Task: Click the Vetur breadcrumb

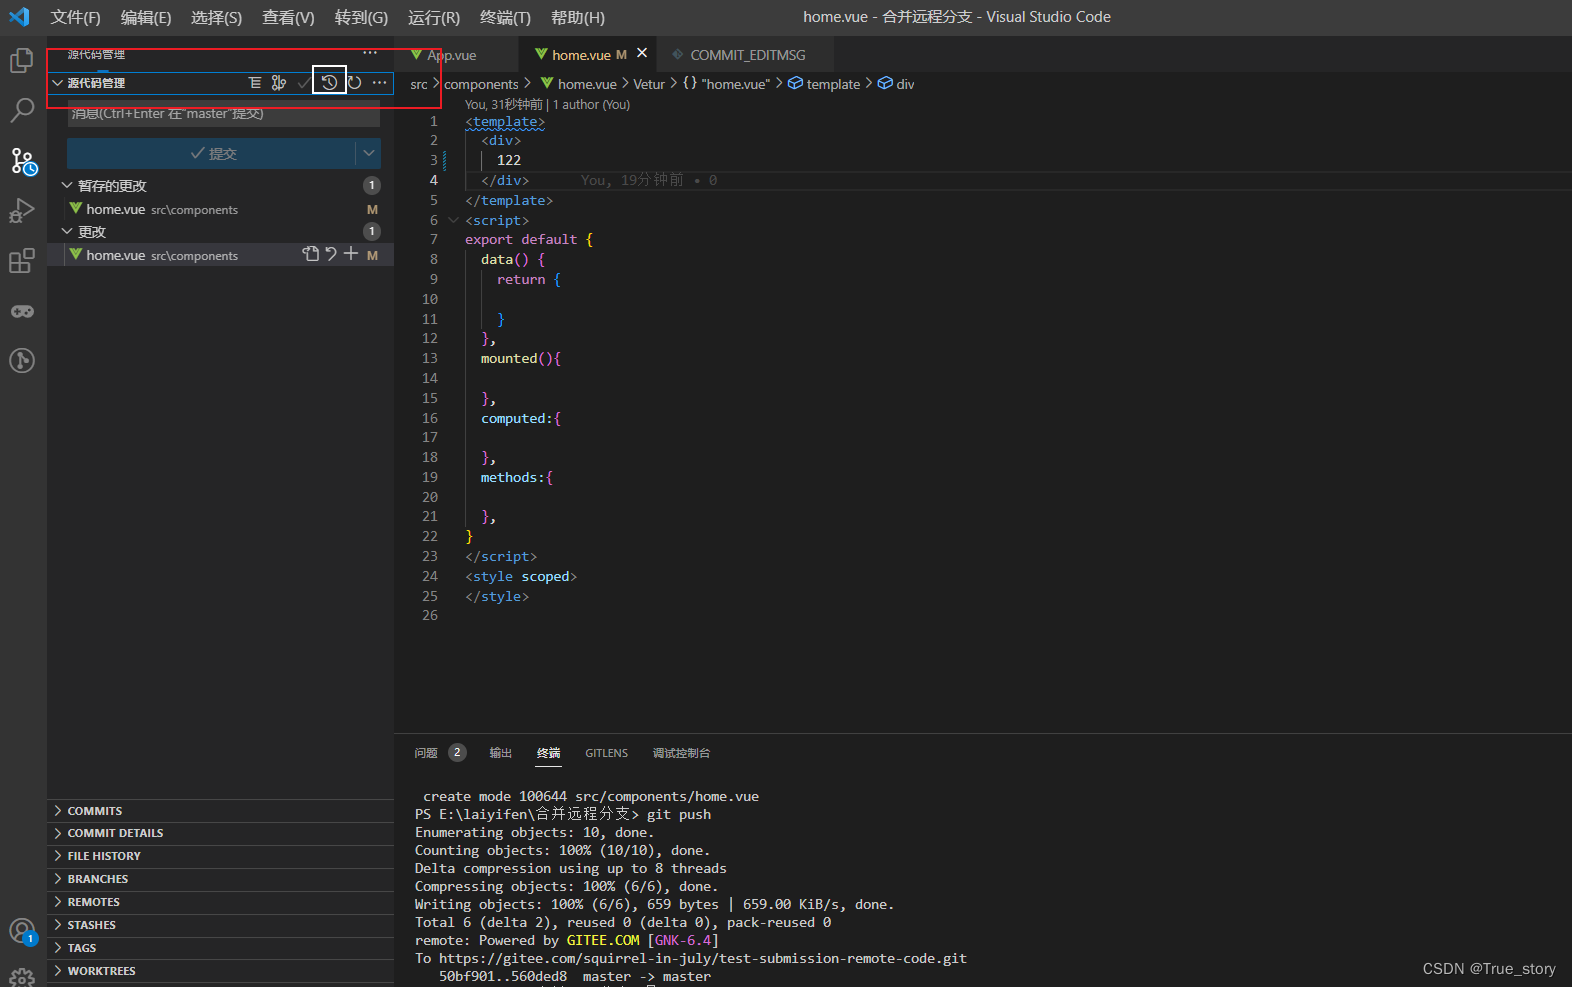Action: pos(649,84)
